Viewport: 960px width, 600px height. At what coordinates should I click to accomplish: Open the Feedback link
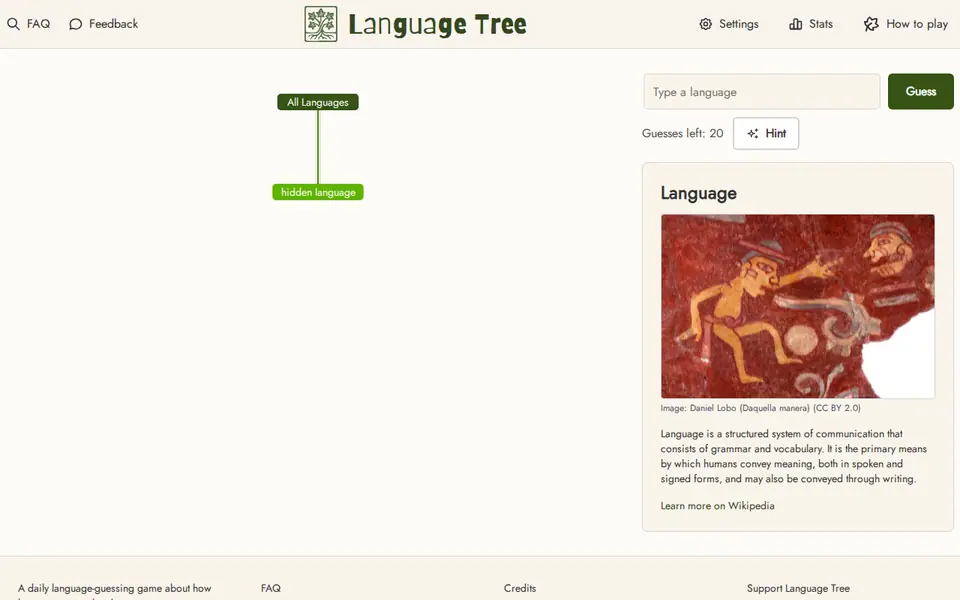[103, 24]
